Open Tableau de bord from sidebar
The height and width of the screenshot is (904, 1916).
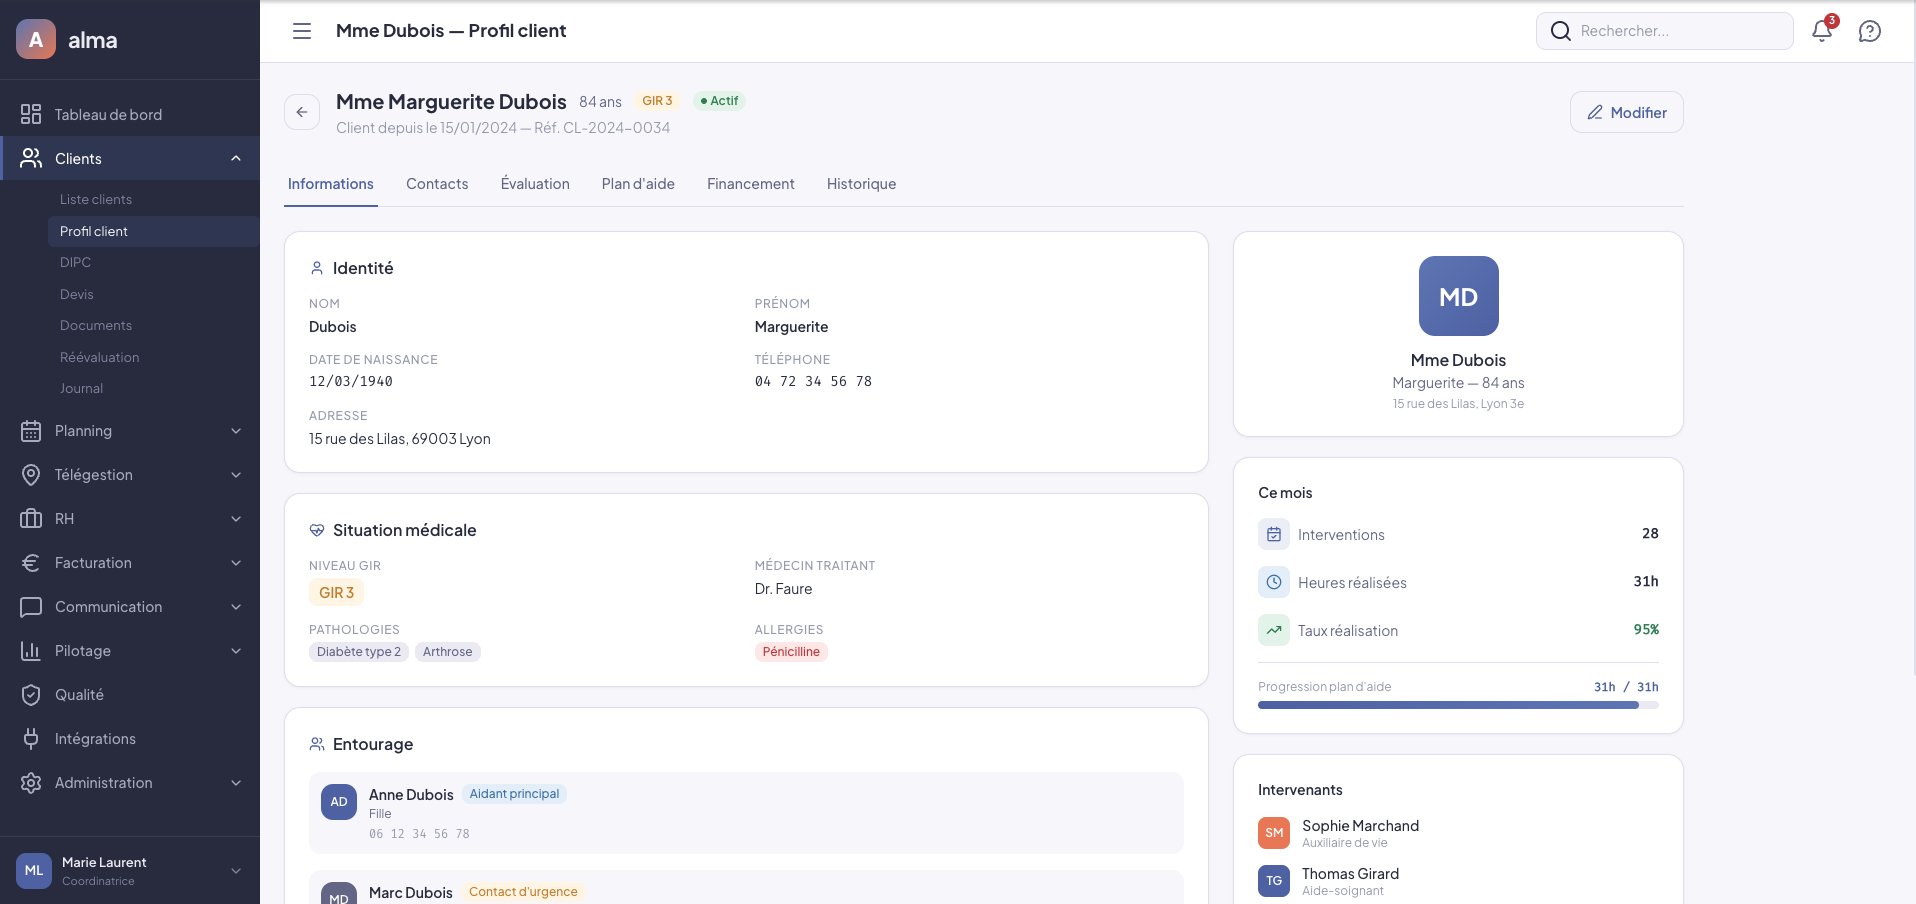click(x=108, y=115)
